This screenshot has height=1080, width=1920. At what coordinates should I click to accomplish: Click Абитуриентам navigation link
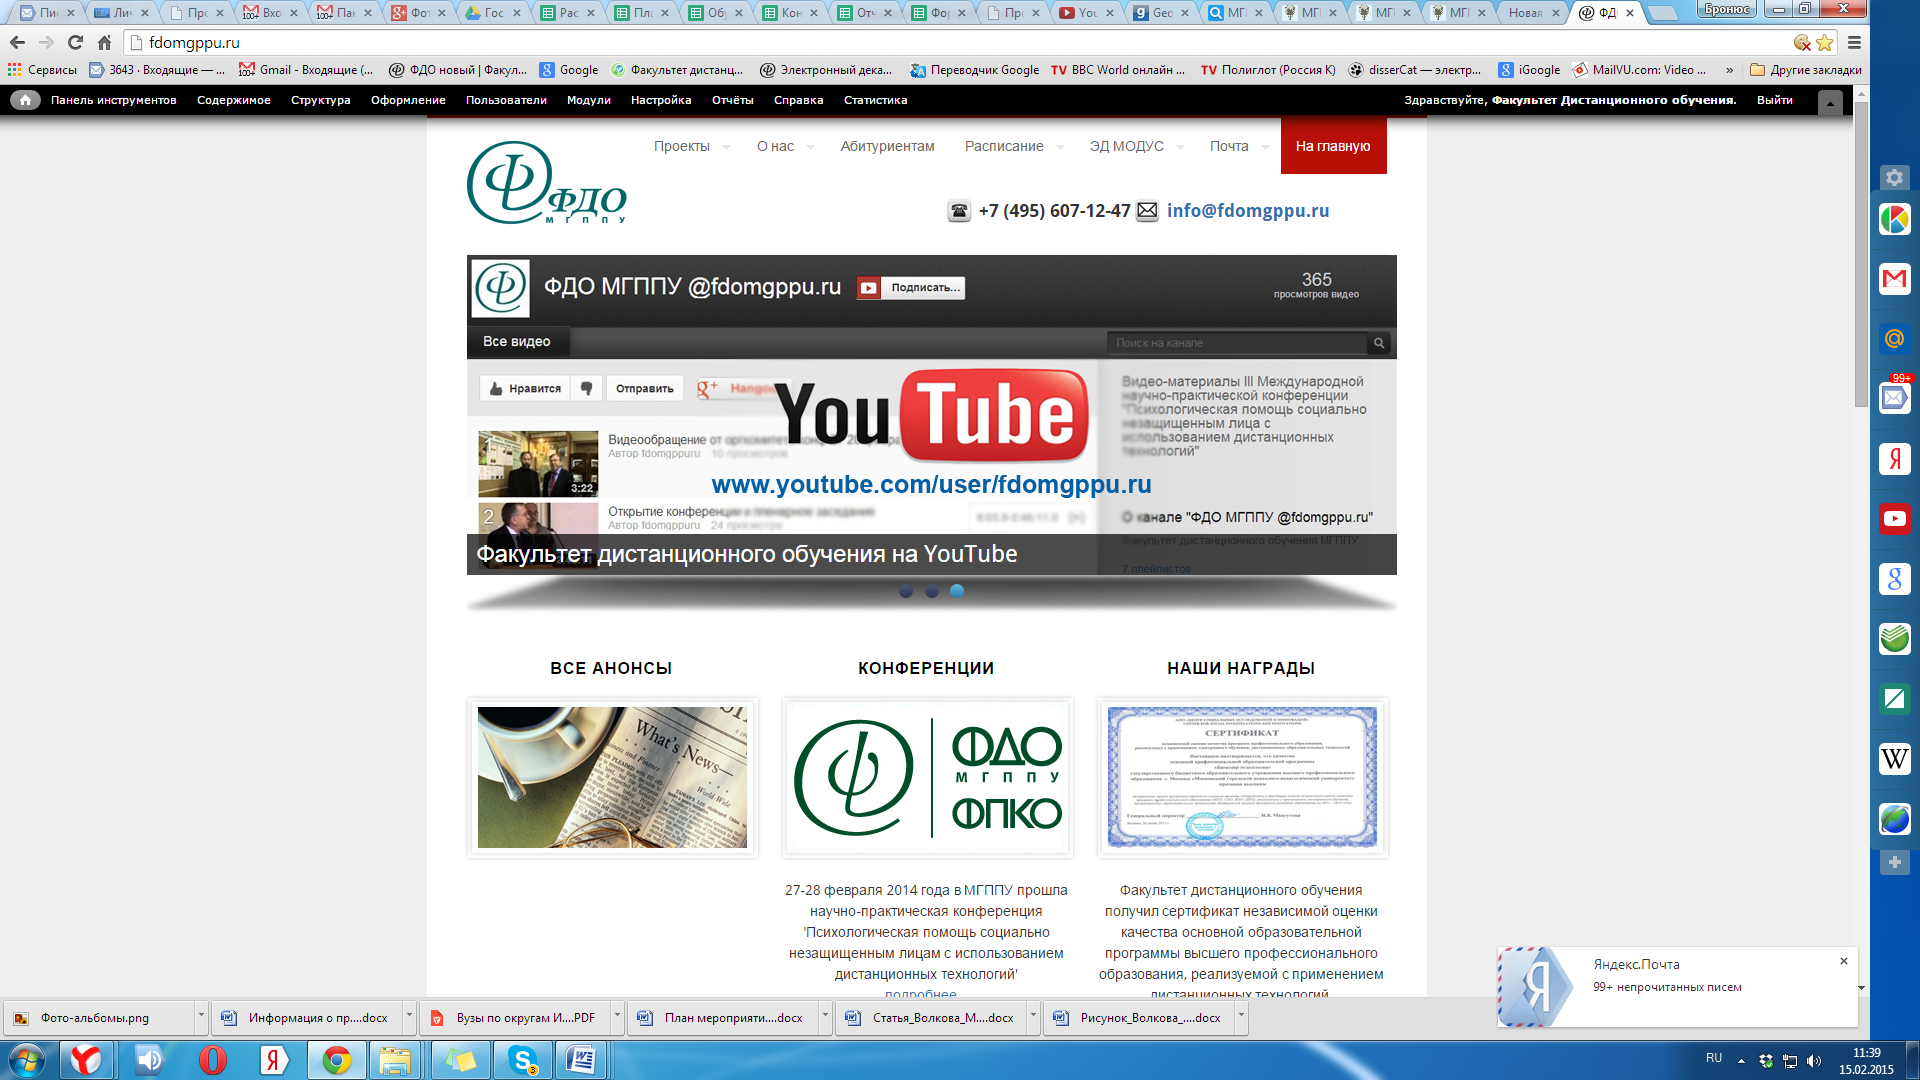coord(887,146)
